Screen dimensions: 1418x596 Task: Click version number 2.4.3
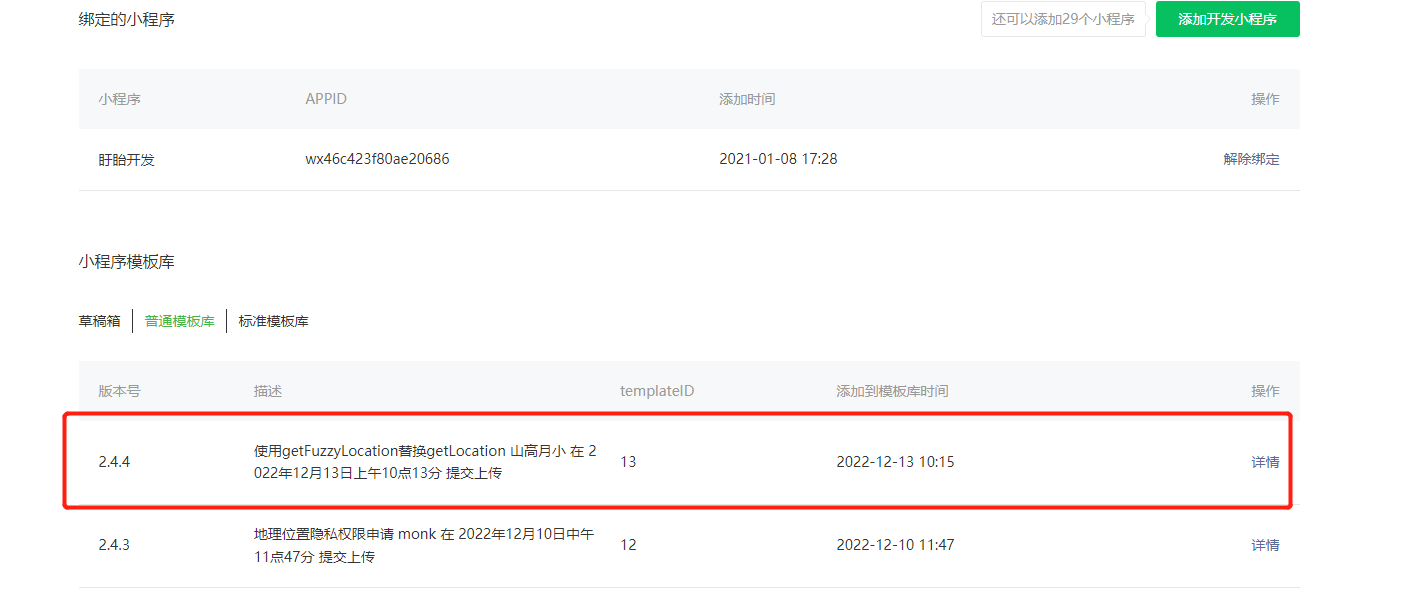(114, 545)
